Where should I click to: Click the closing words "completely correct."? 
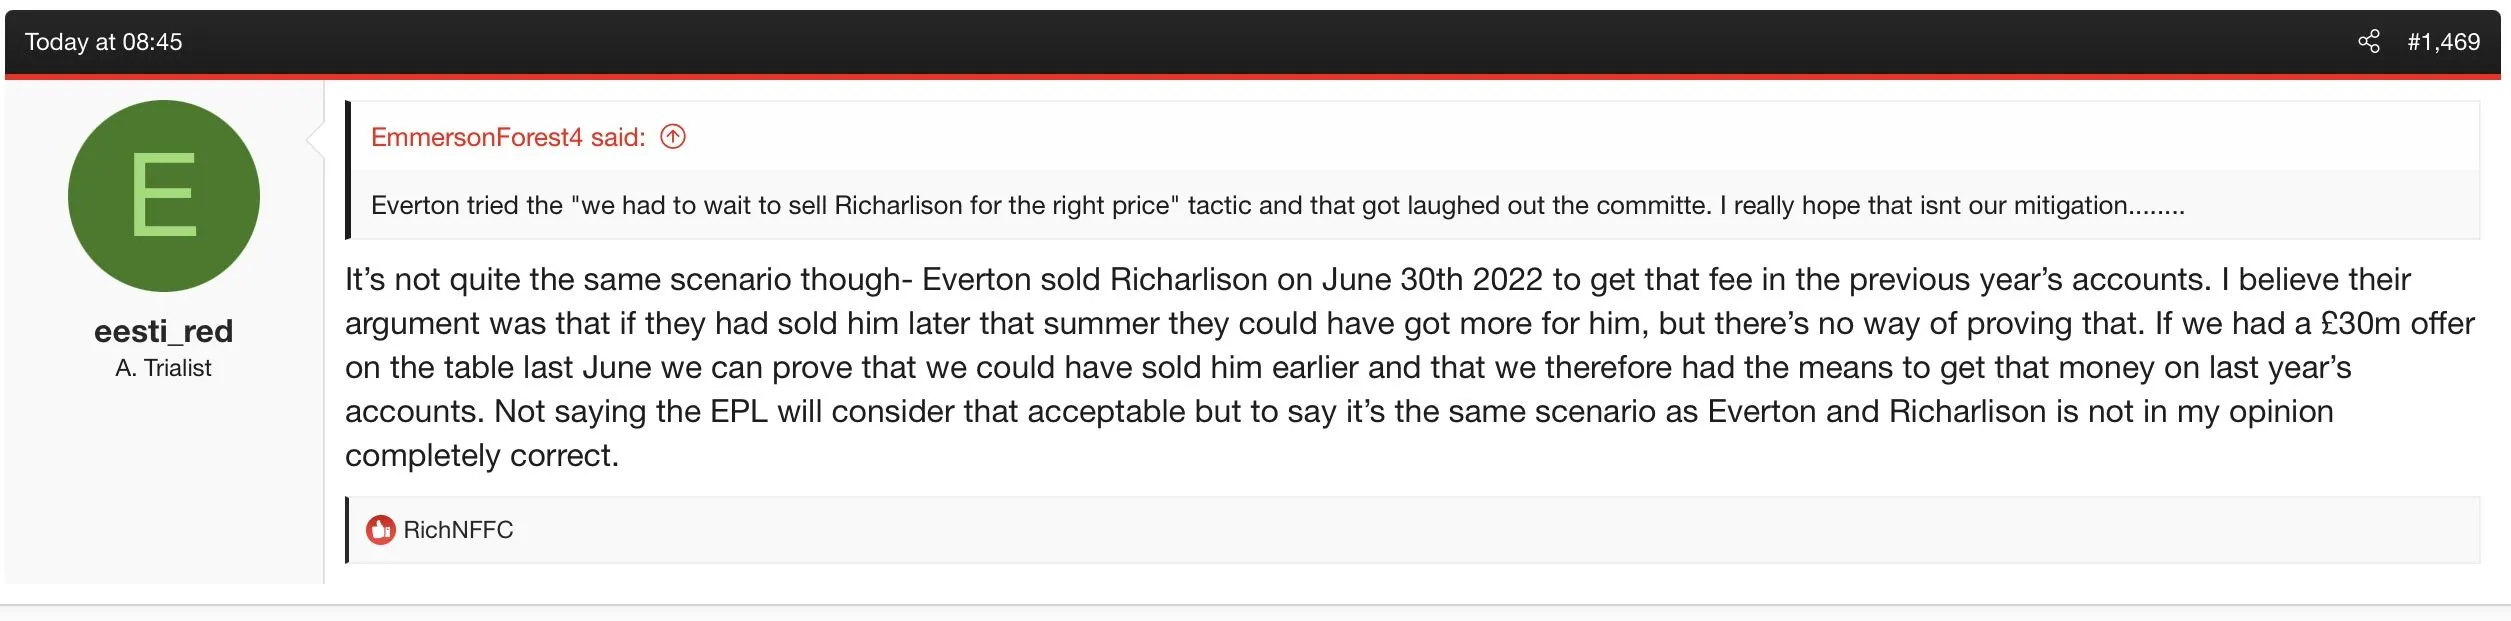tap(482, 456)
